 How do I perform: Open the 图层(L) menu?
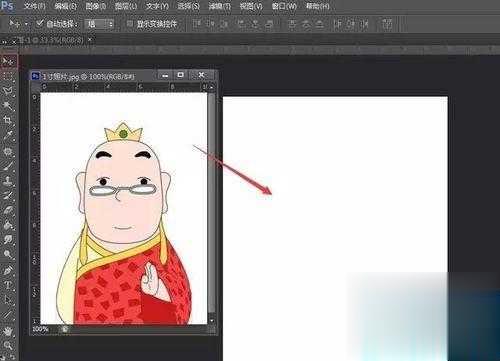pyautogui.click(x=126, y=6)
